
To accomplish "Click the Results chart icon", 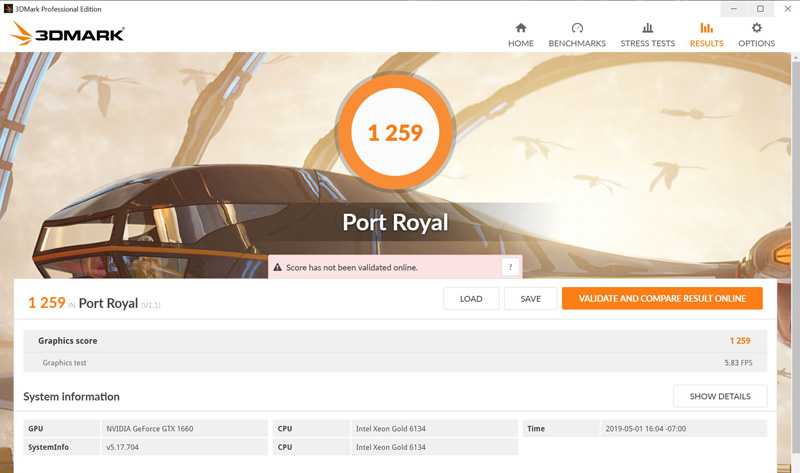I will coord(706,28).
